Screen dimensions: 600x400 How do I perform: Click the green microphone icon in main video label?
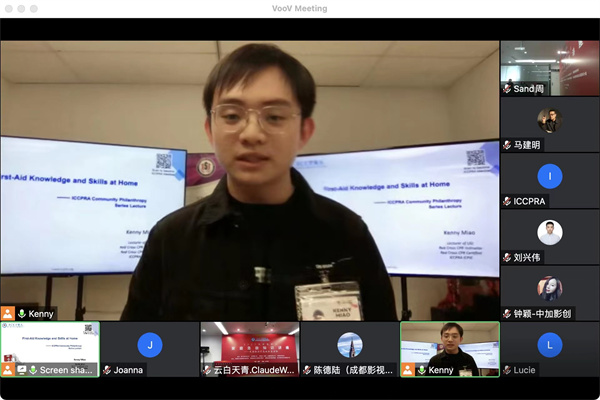pos(22,314)
